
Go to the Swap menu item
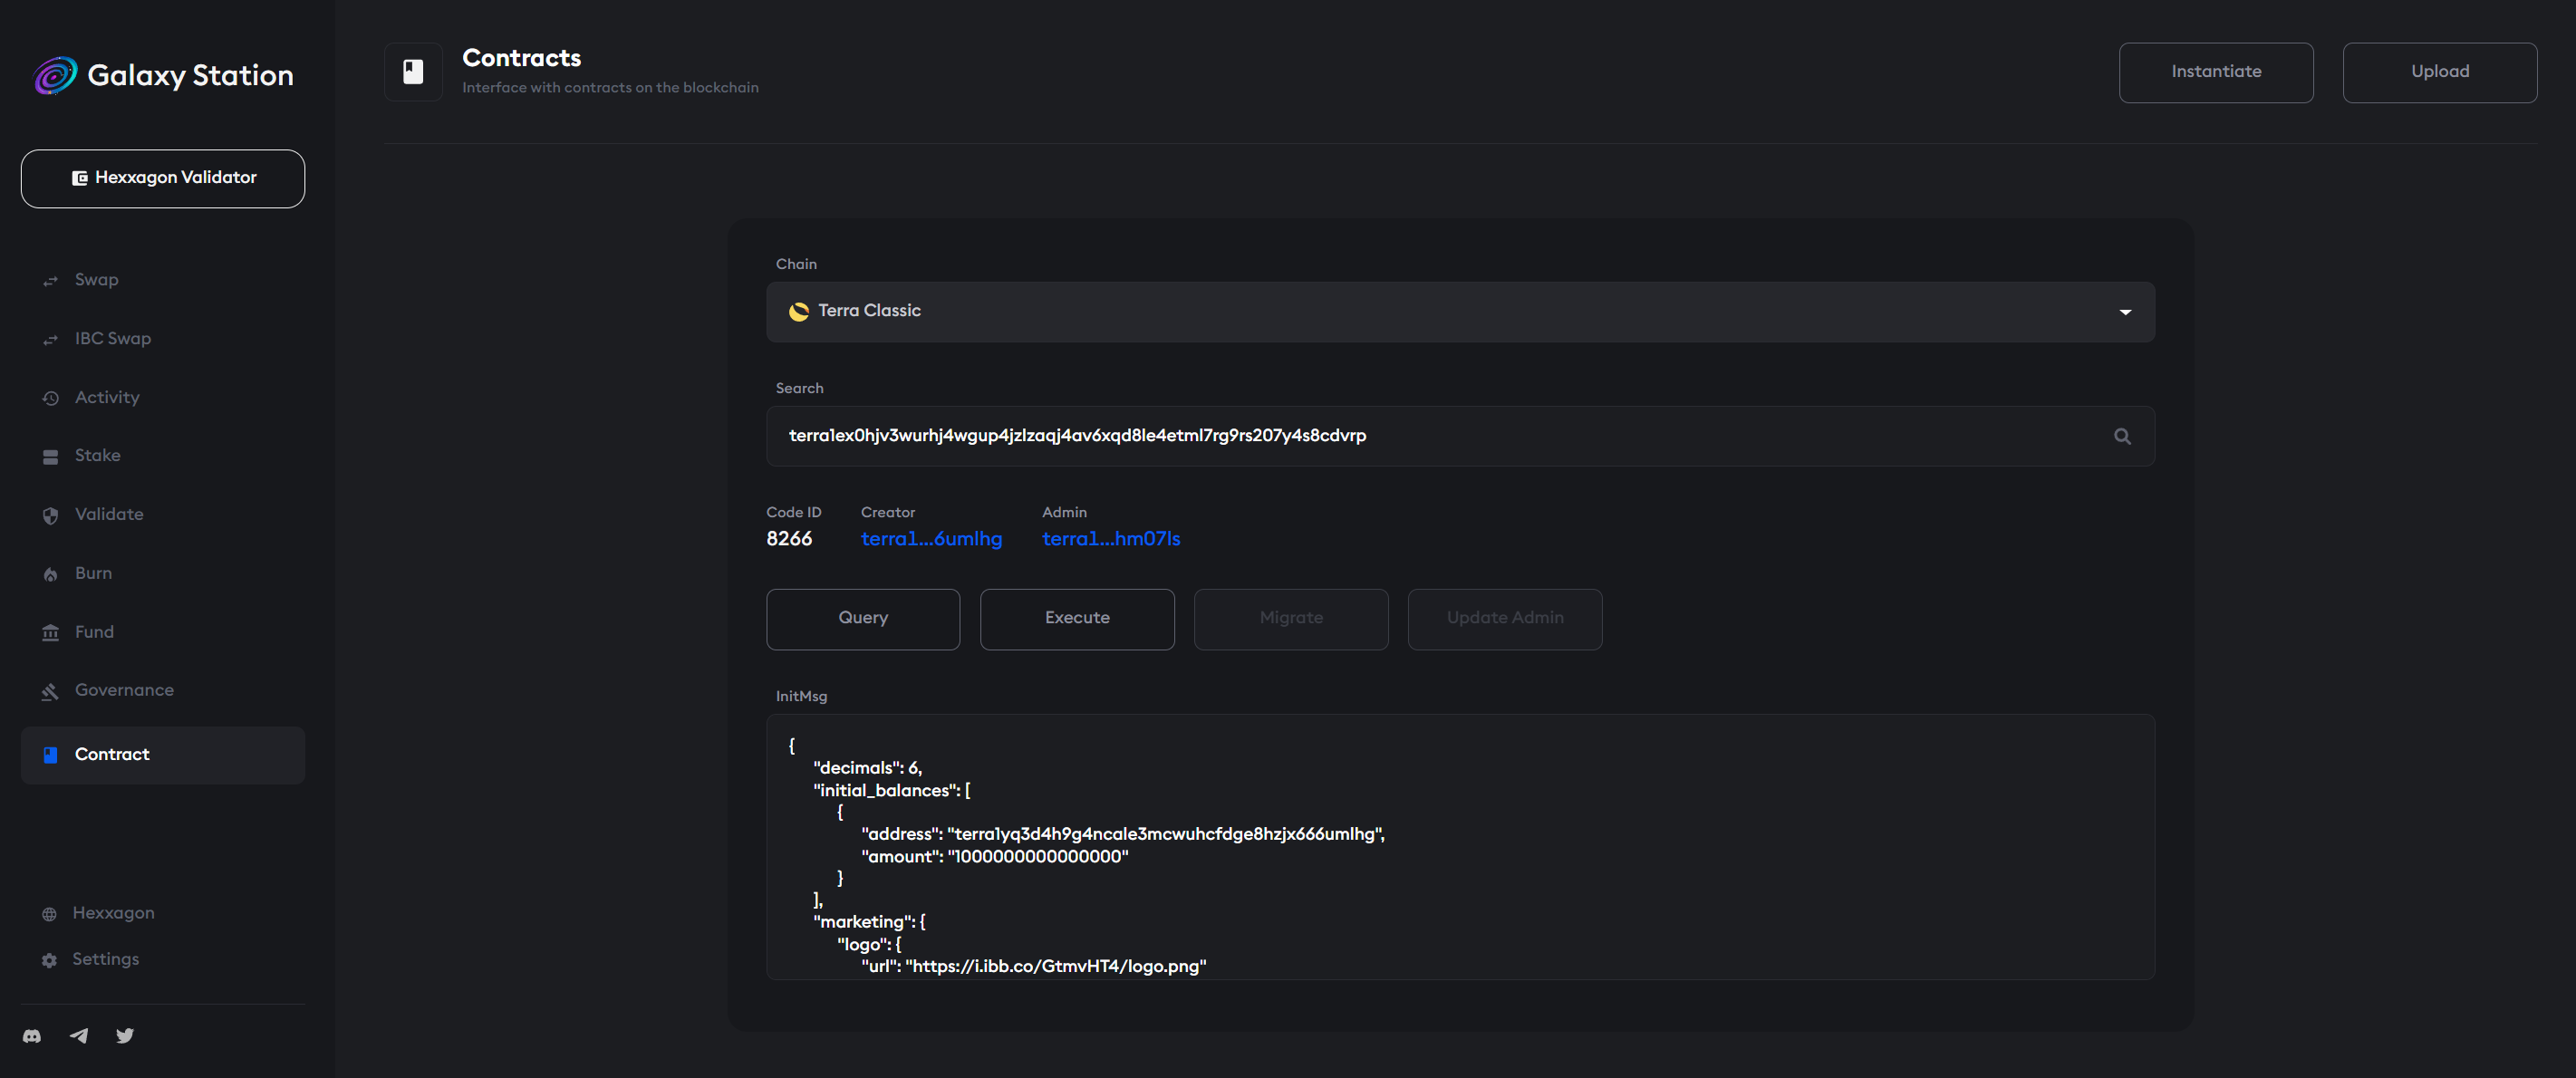click(x=96, y=280)
